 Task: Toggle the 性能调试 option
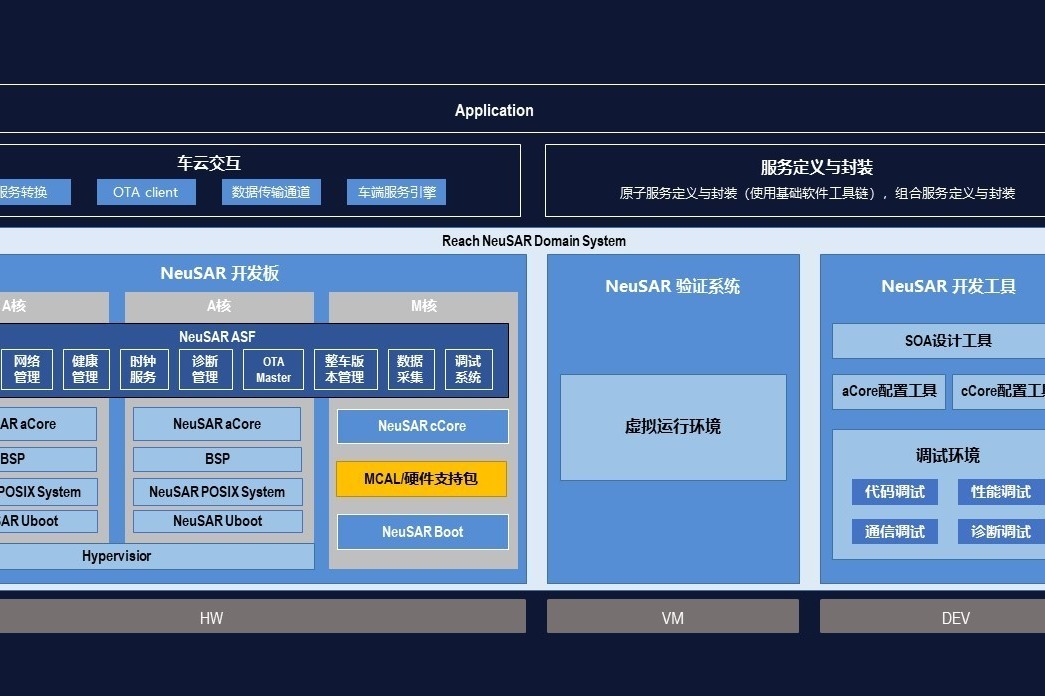(x=999, y=492)
